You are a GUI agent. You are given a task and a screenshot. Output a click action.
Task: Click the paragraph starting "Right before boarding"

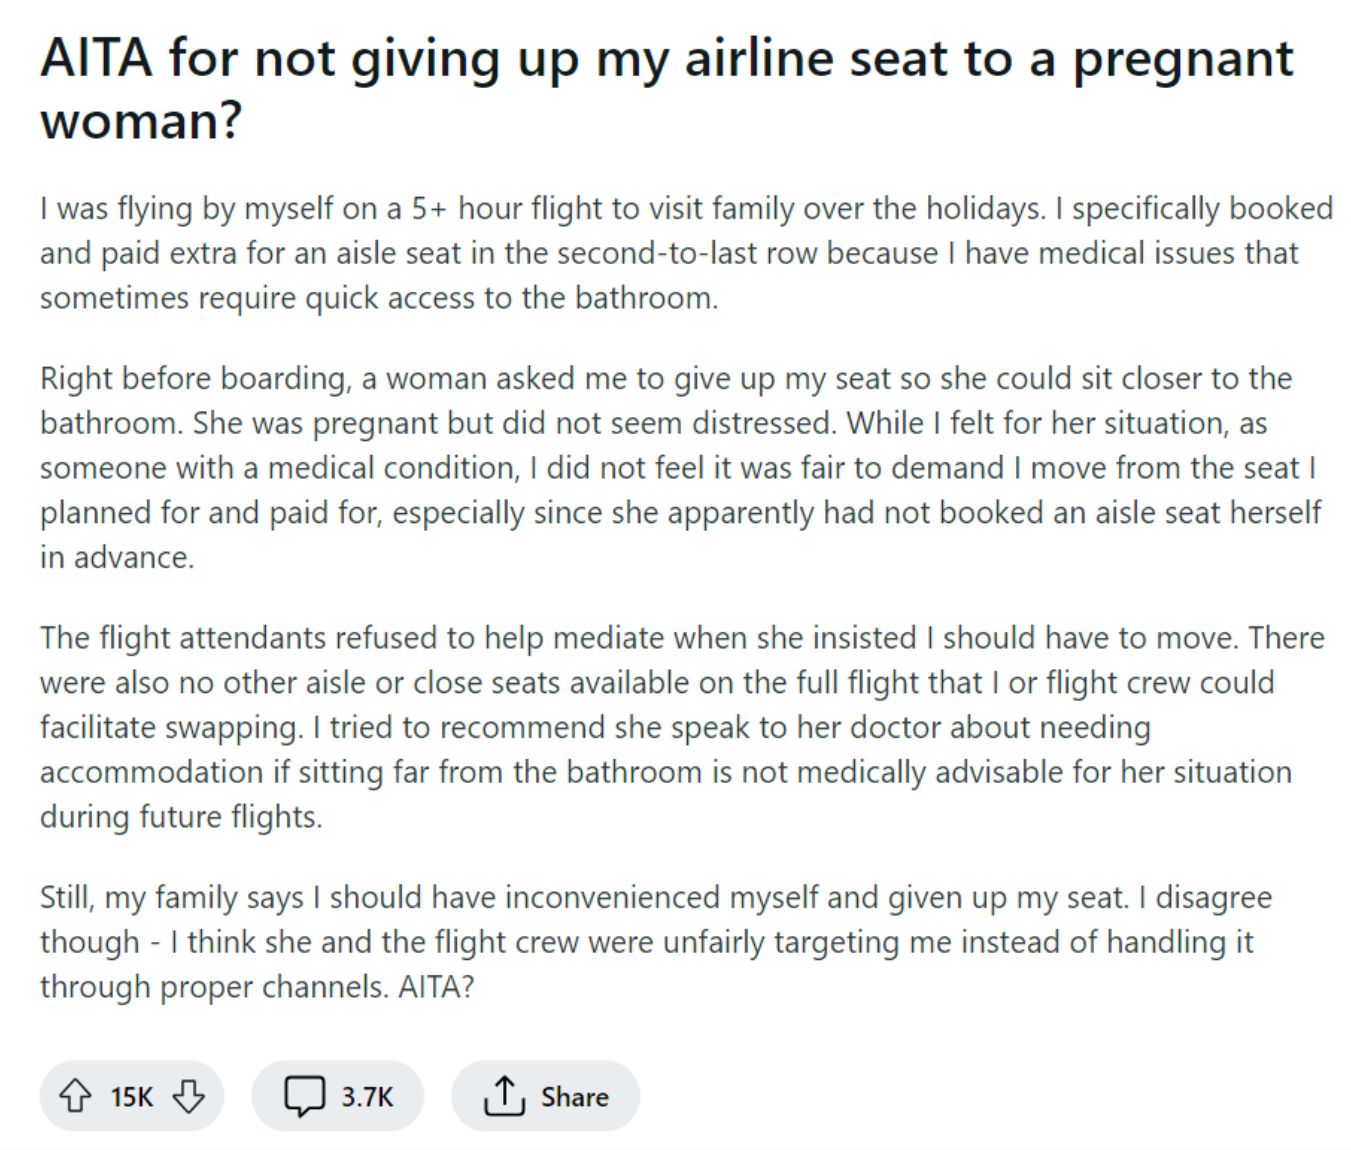point(680,467)
